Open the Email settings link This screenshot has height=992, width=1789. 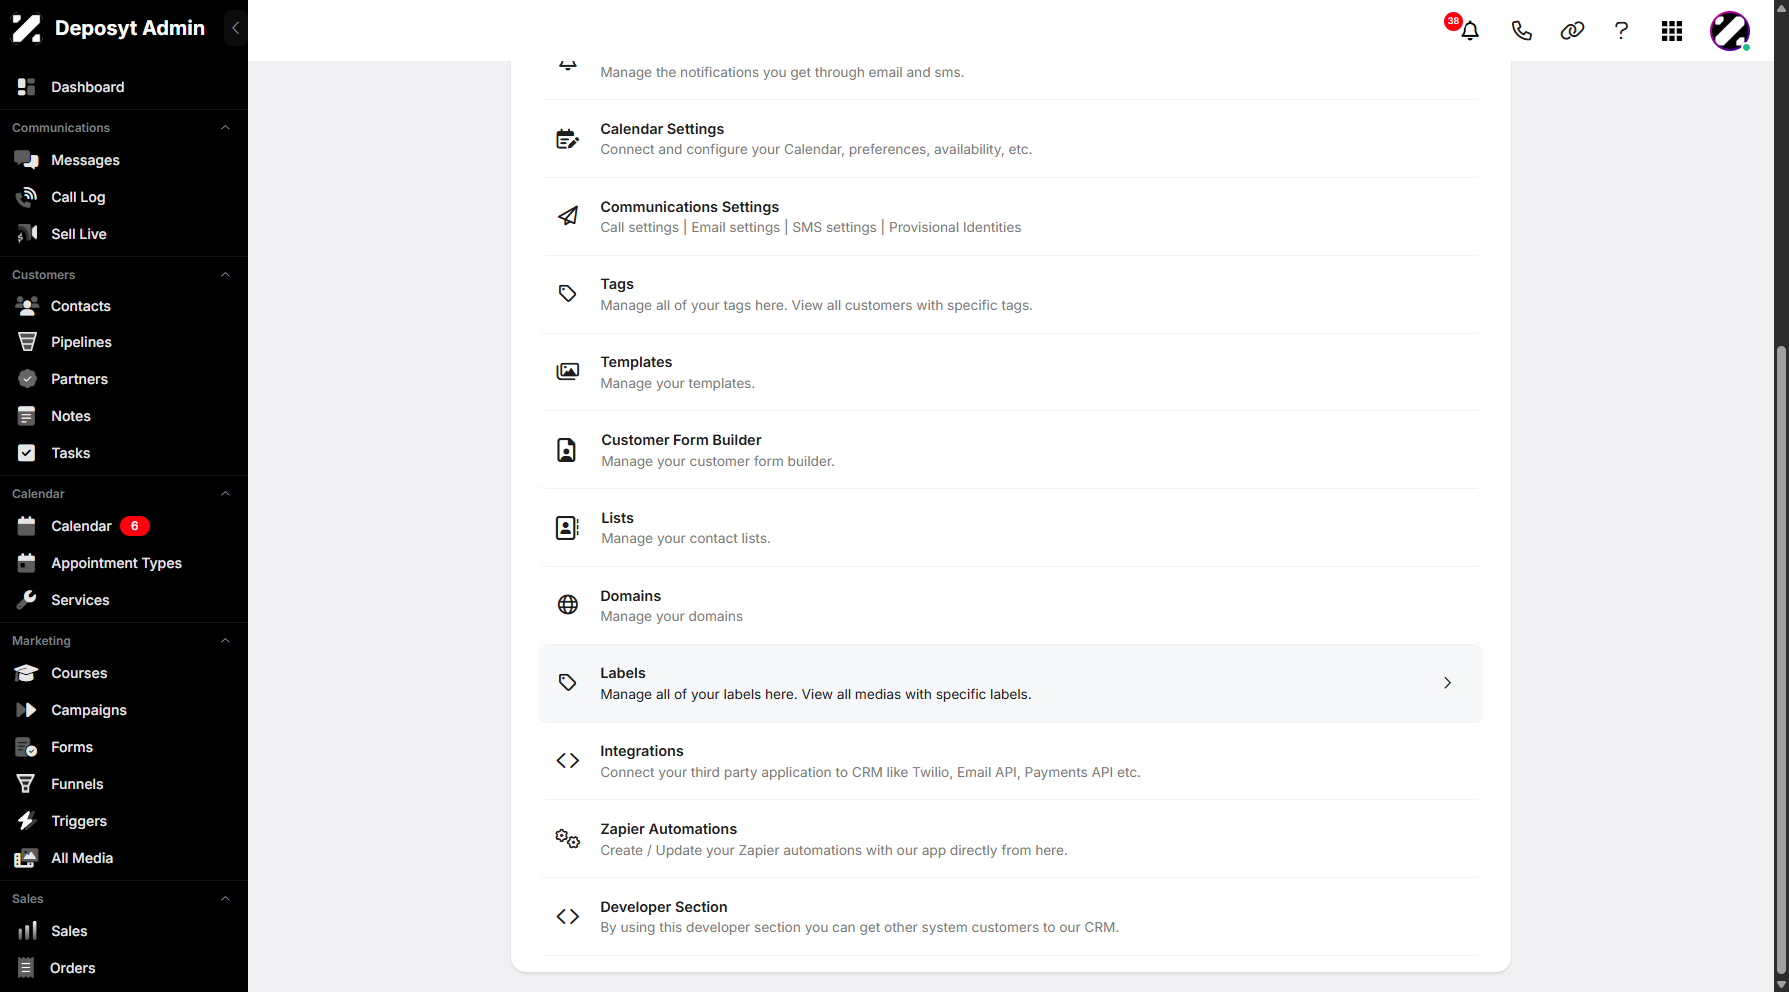[x=735, y=227]
